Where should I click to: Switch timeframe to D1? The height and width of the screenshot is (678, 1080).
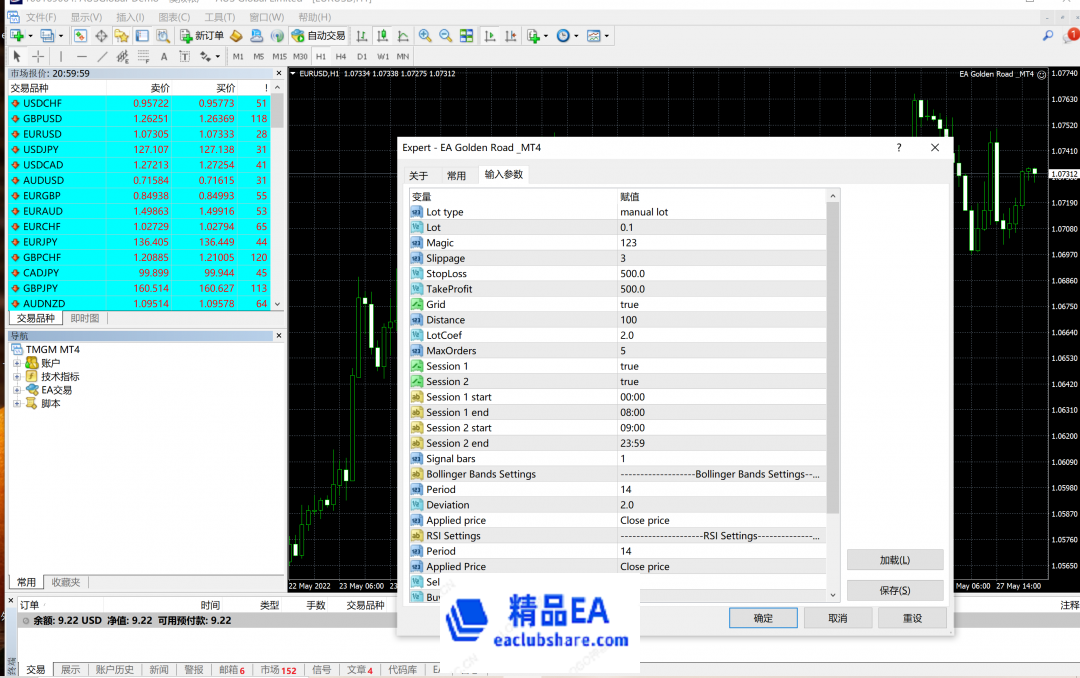click(x=362, y=56)
